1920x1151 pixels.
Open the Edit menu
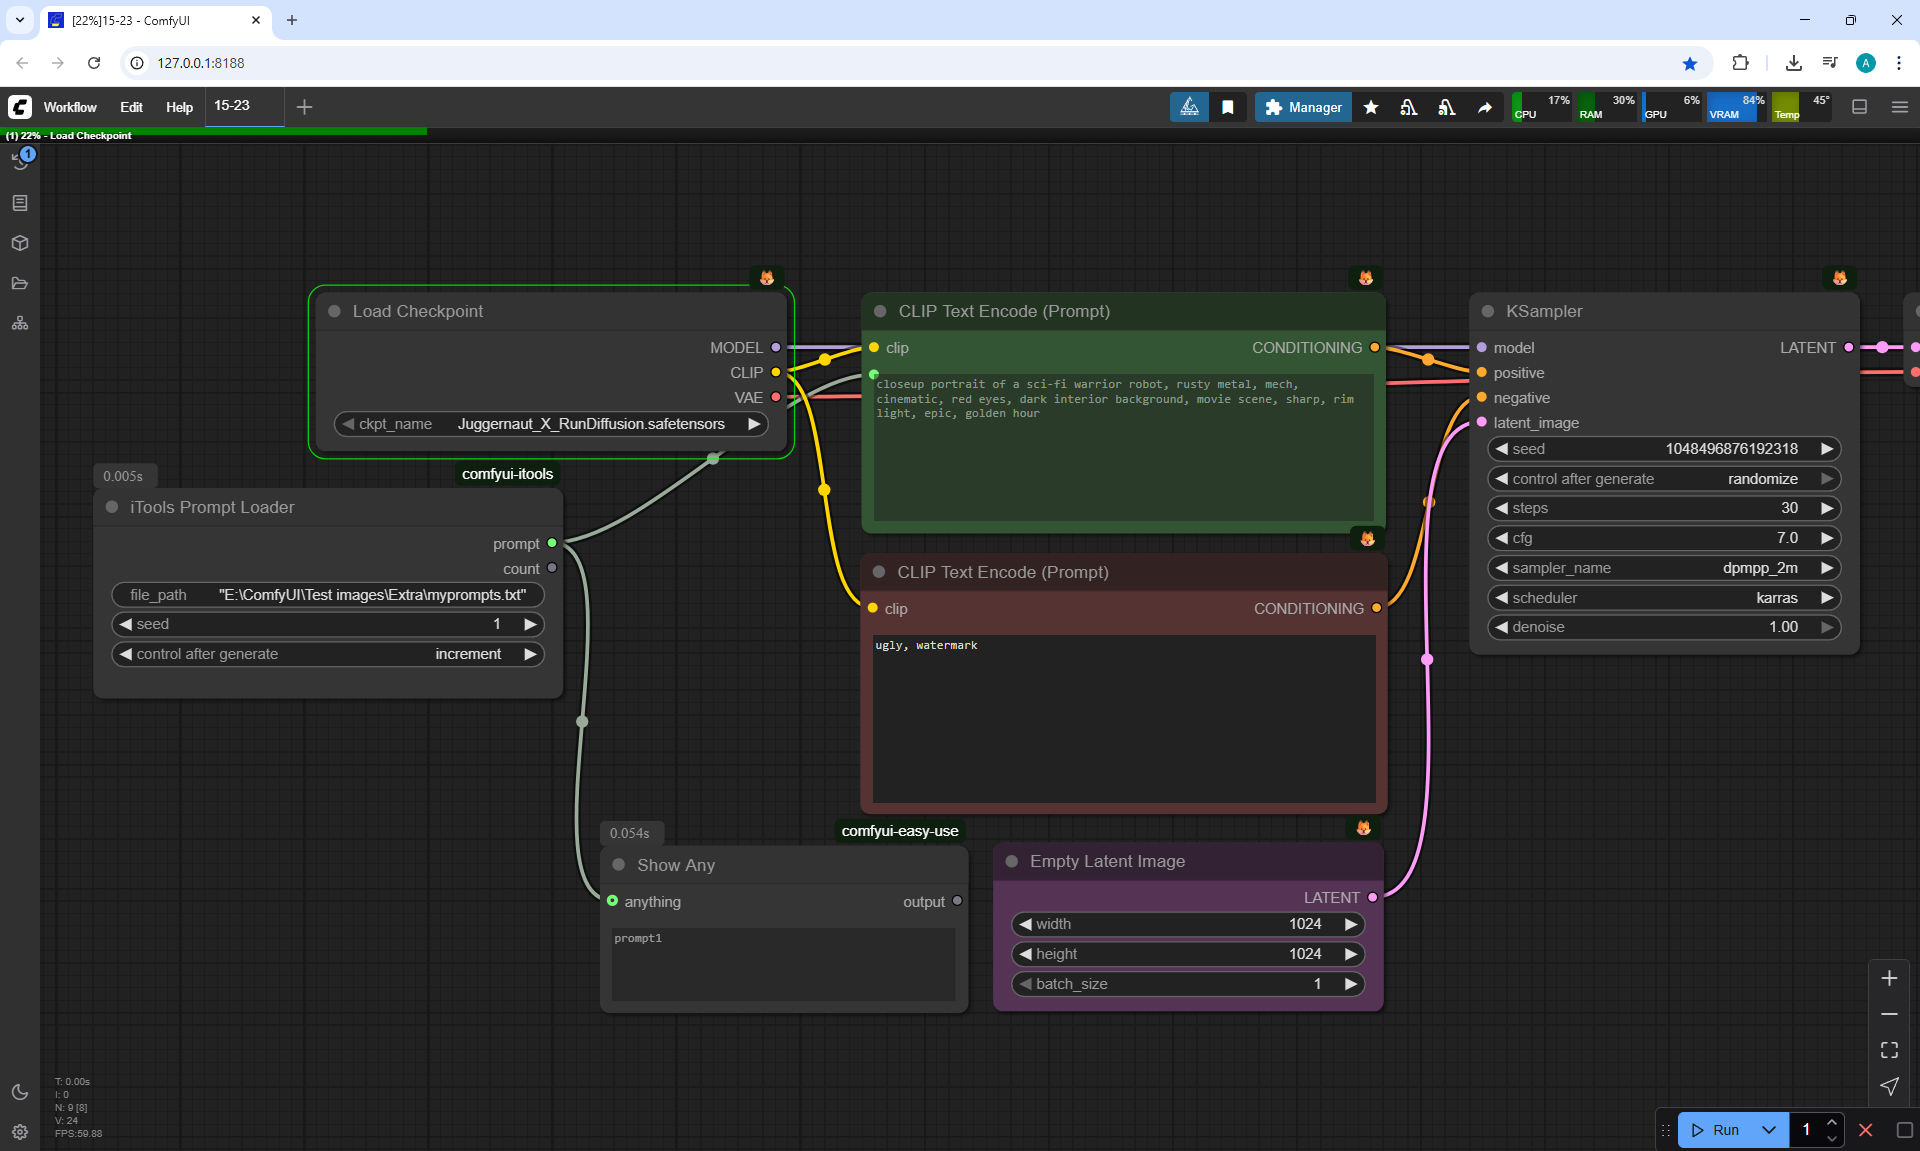point(131,107)
